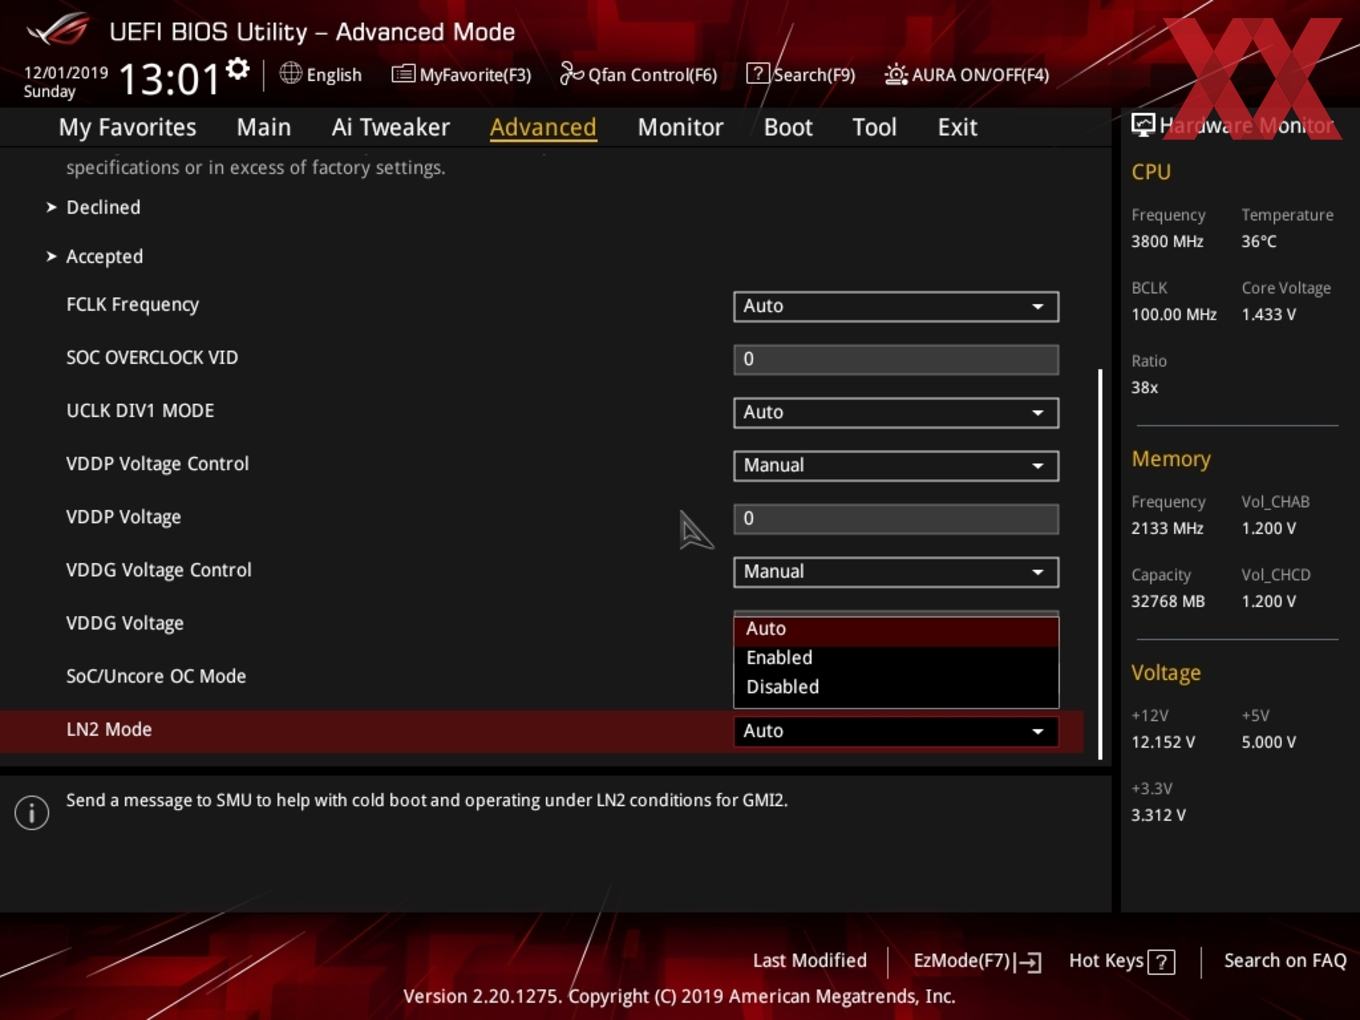Switch to the Tool tab
The width and height of the screenshot is (1360, 1020).
click(875, 127)
